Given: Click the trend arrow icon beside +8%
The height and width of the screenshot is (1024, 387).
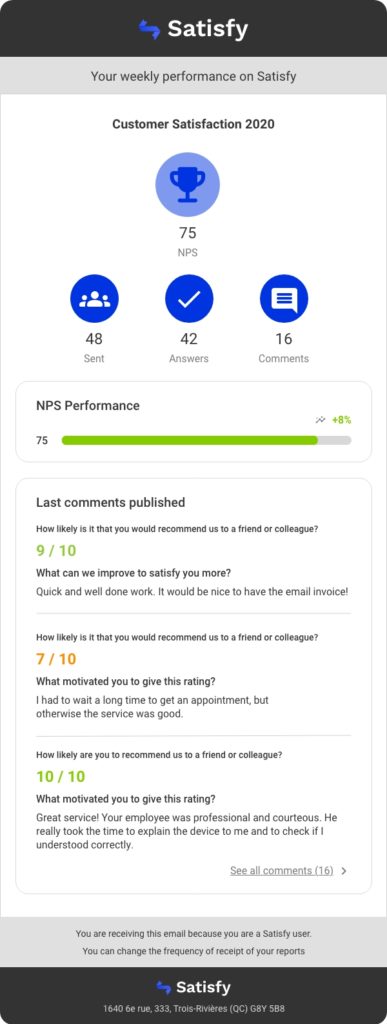Looking at the screenshot, I should click(320, 420).
